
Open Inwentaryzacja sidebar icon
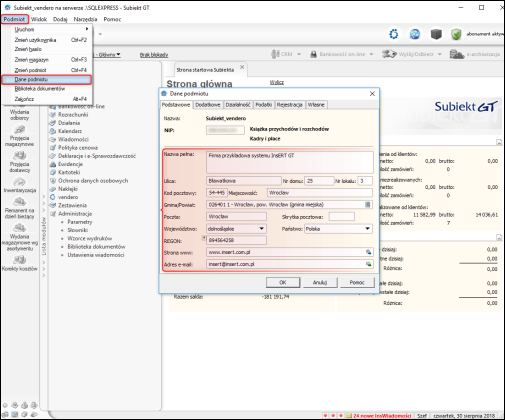[20, 185]
